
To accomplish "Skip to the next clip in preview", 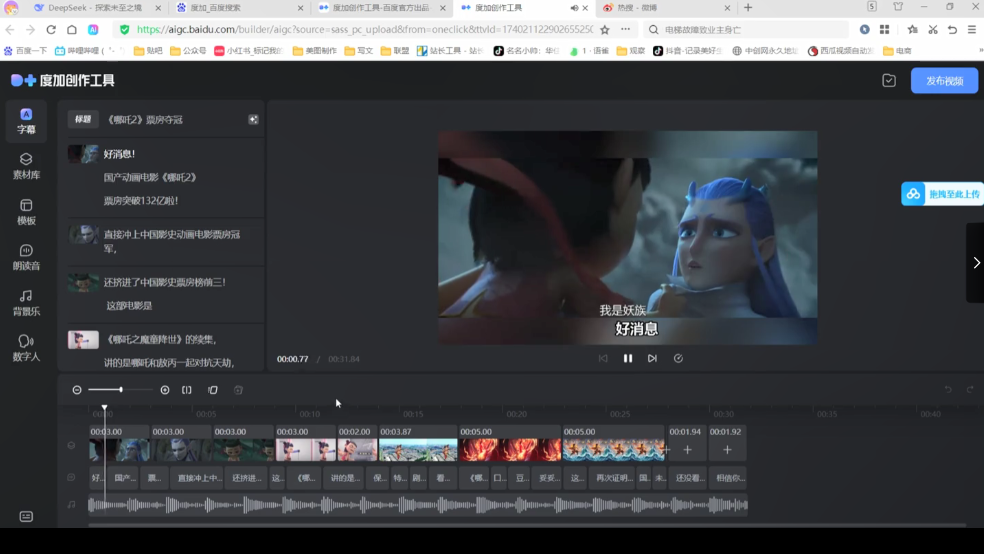I will (652, 358).
